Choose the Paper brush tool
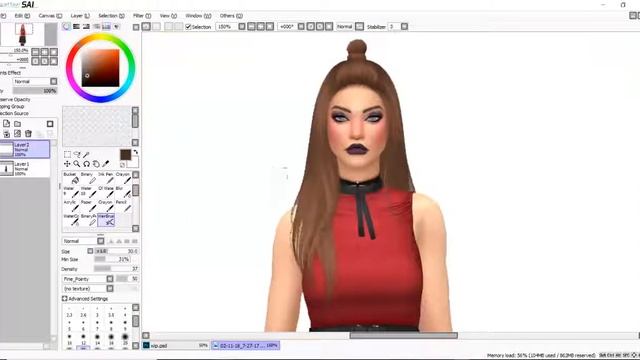This screenshot has height=360, width=640. coord(89,206)
